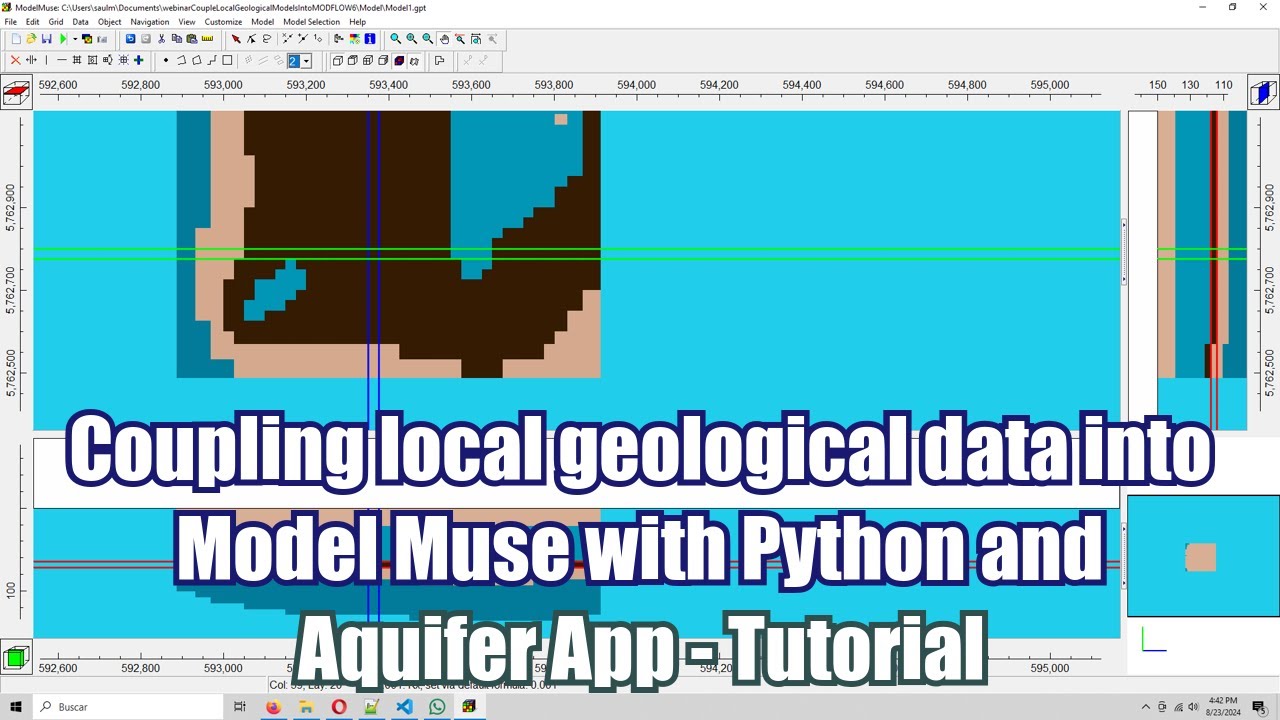Click the 3D view thumbnail pane

coord(1203,555)
